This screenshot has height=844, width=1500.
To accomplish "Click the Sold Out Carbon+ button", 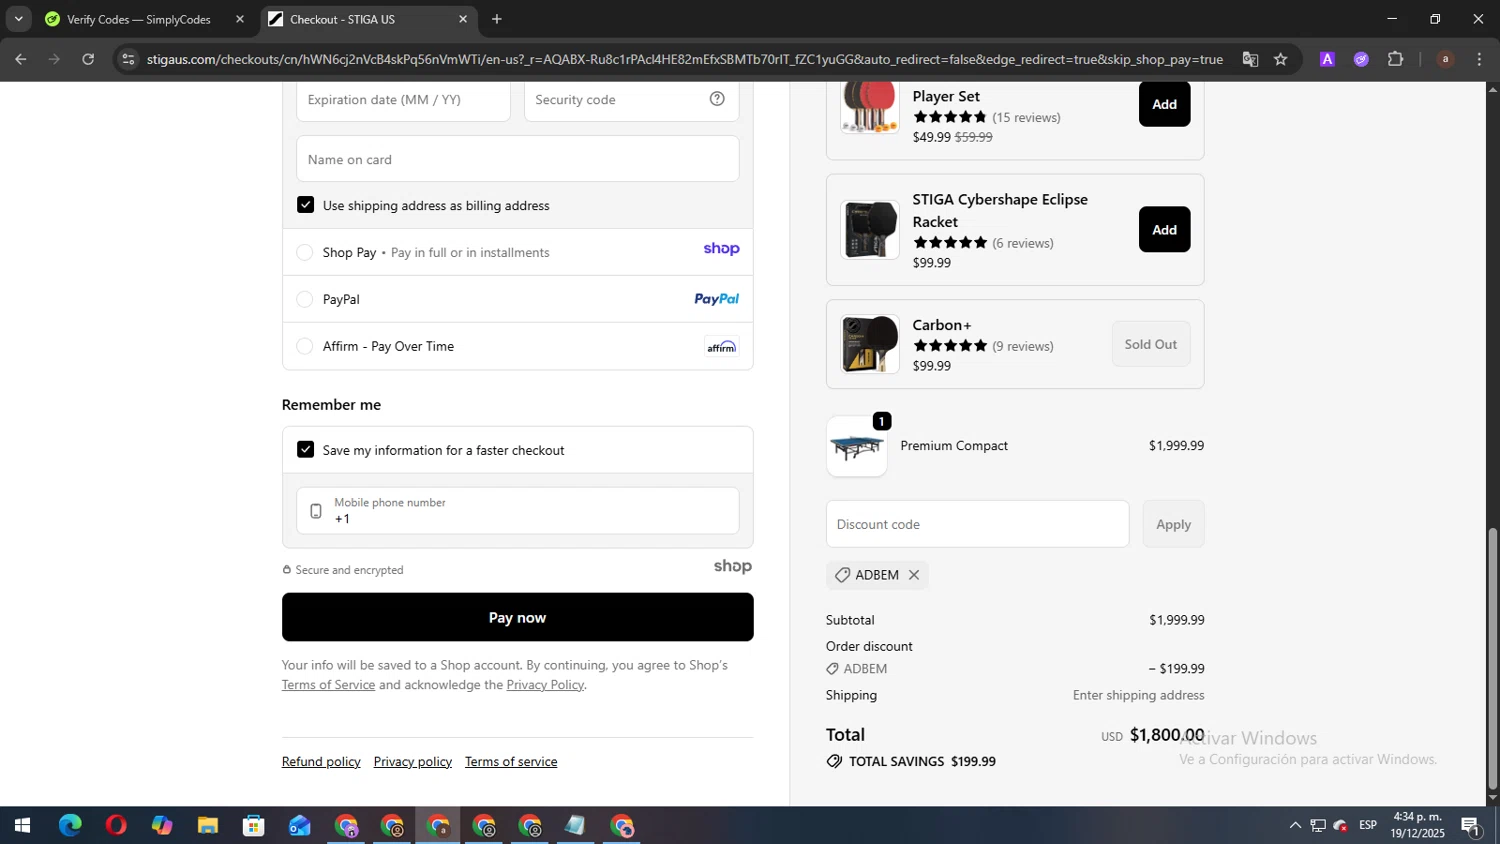I will pyautogui.click(x=1151, y=344).
